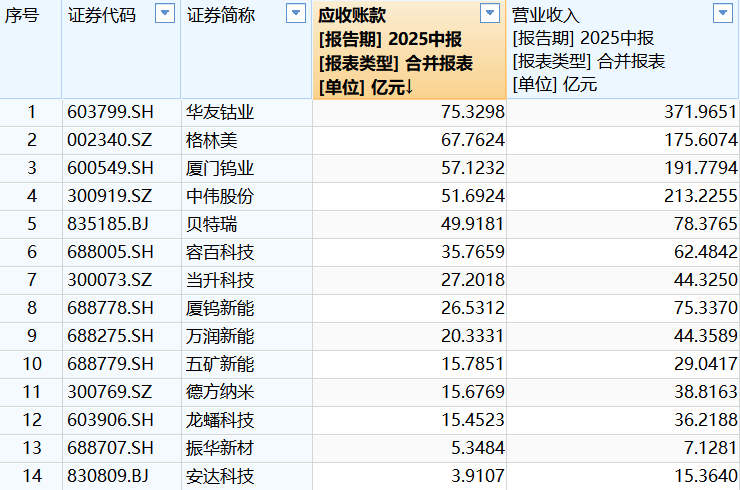Select the 厦门钨业 name cell
Image resolution: width=740 pixels, height=490 pixels.
[x=220, y=168]
